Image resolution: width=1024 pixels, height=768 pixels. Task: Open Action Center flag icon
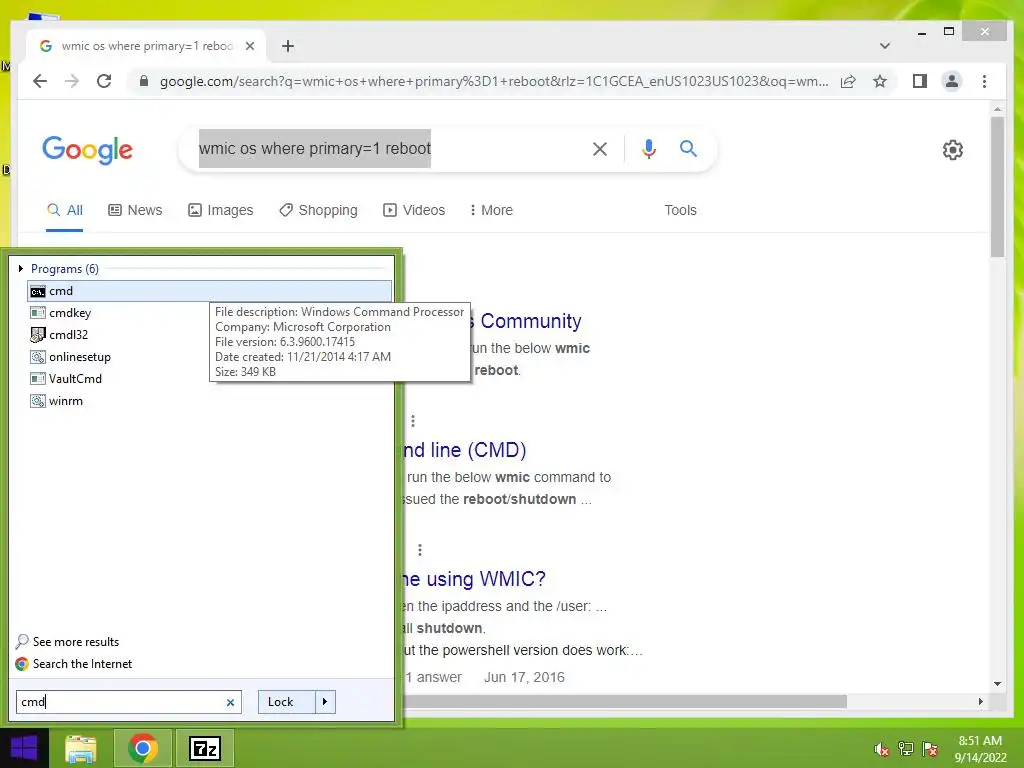pos(930,749)
